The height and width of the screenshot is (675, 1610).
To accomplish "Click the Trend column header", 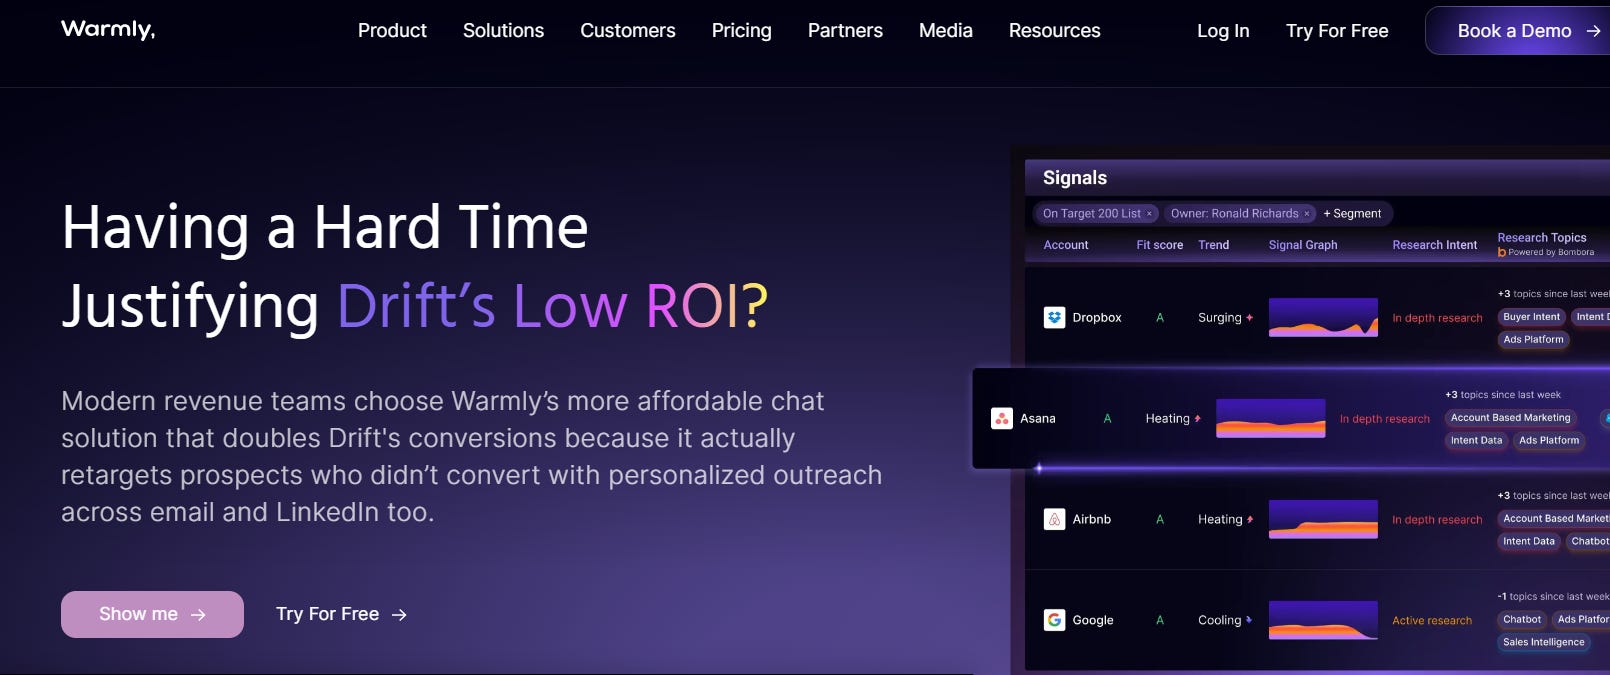I will pyautogui.click(x=1214, y=245).
